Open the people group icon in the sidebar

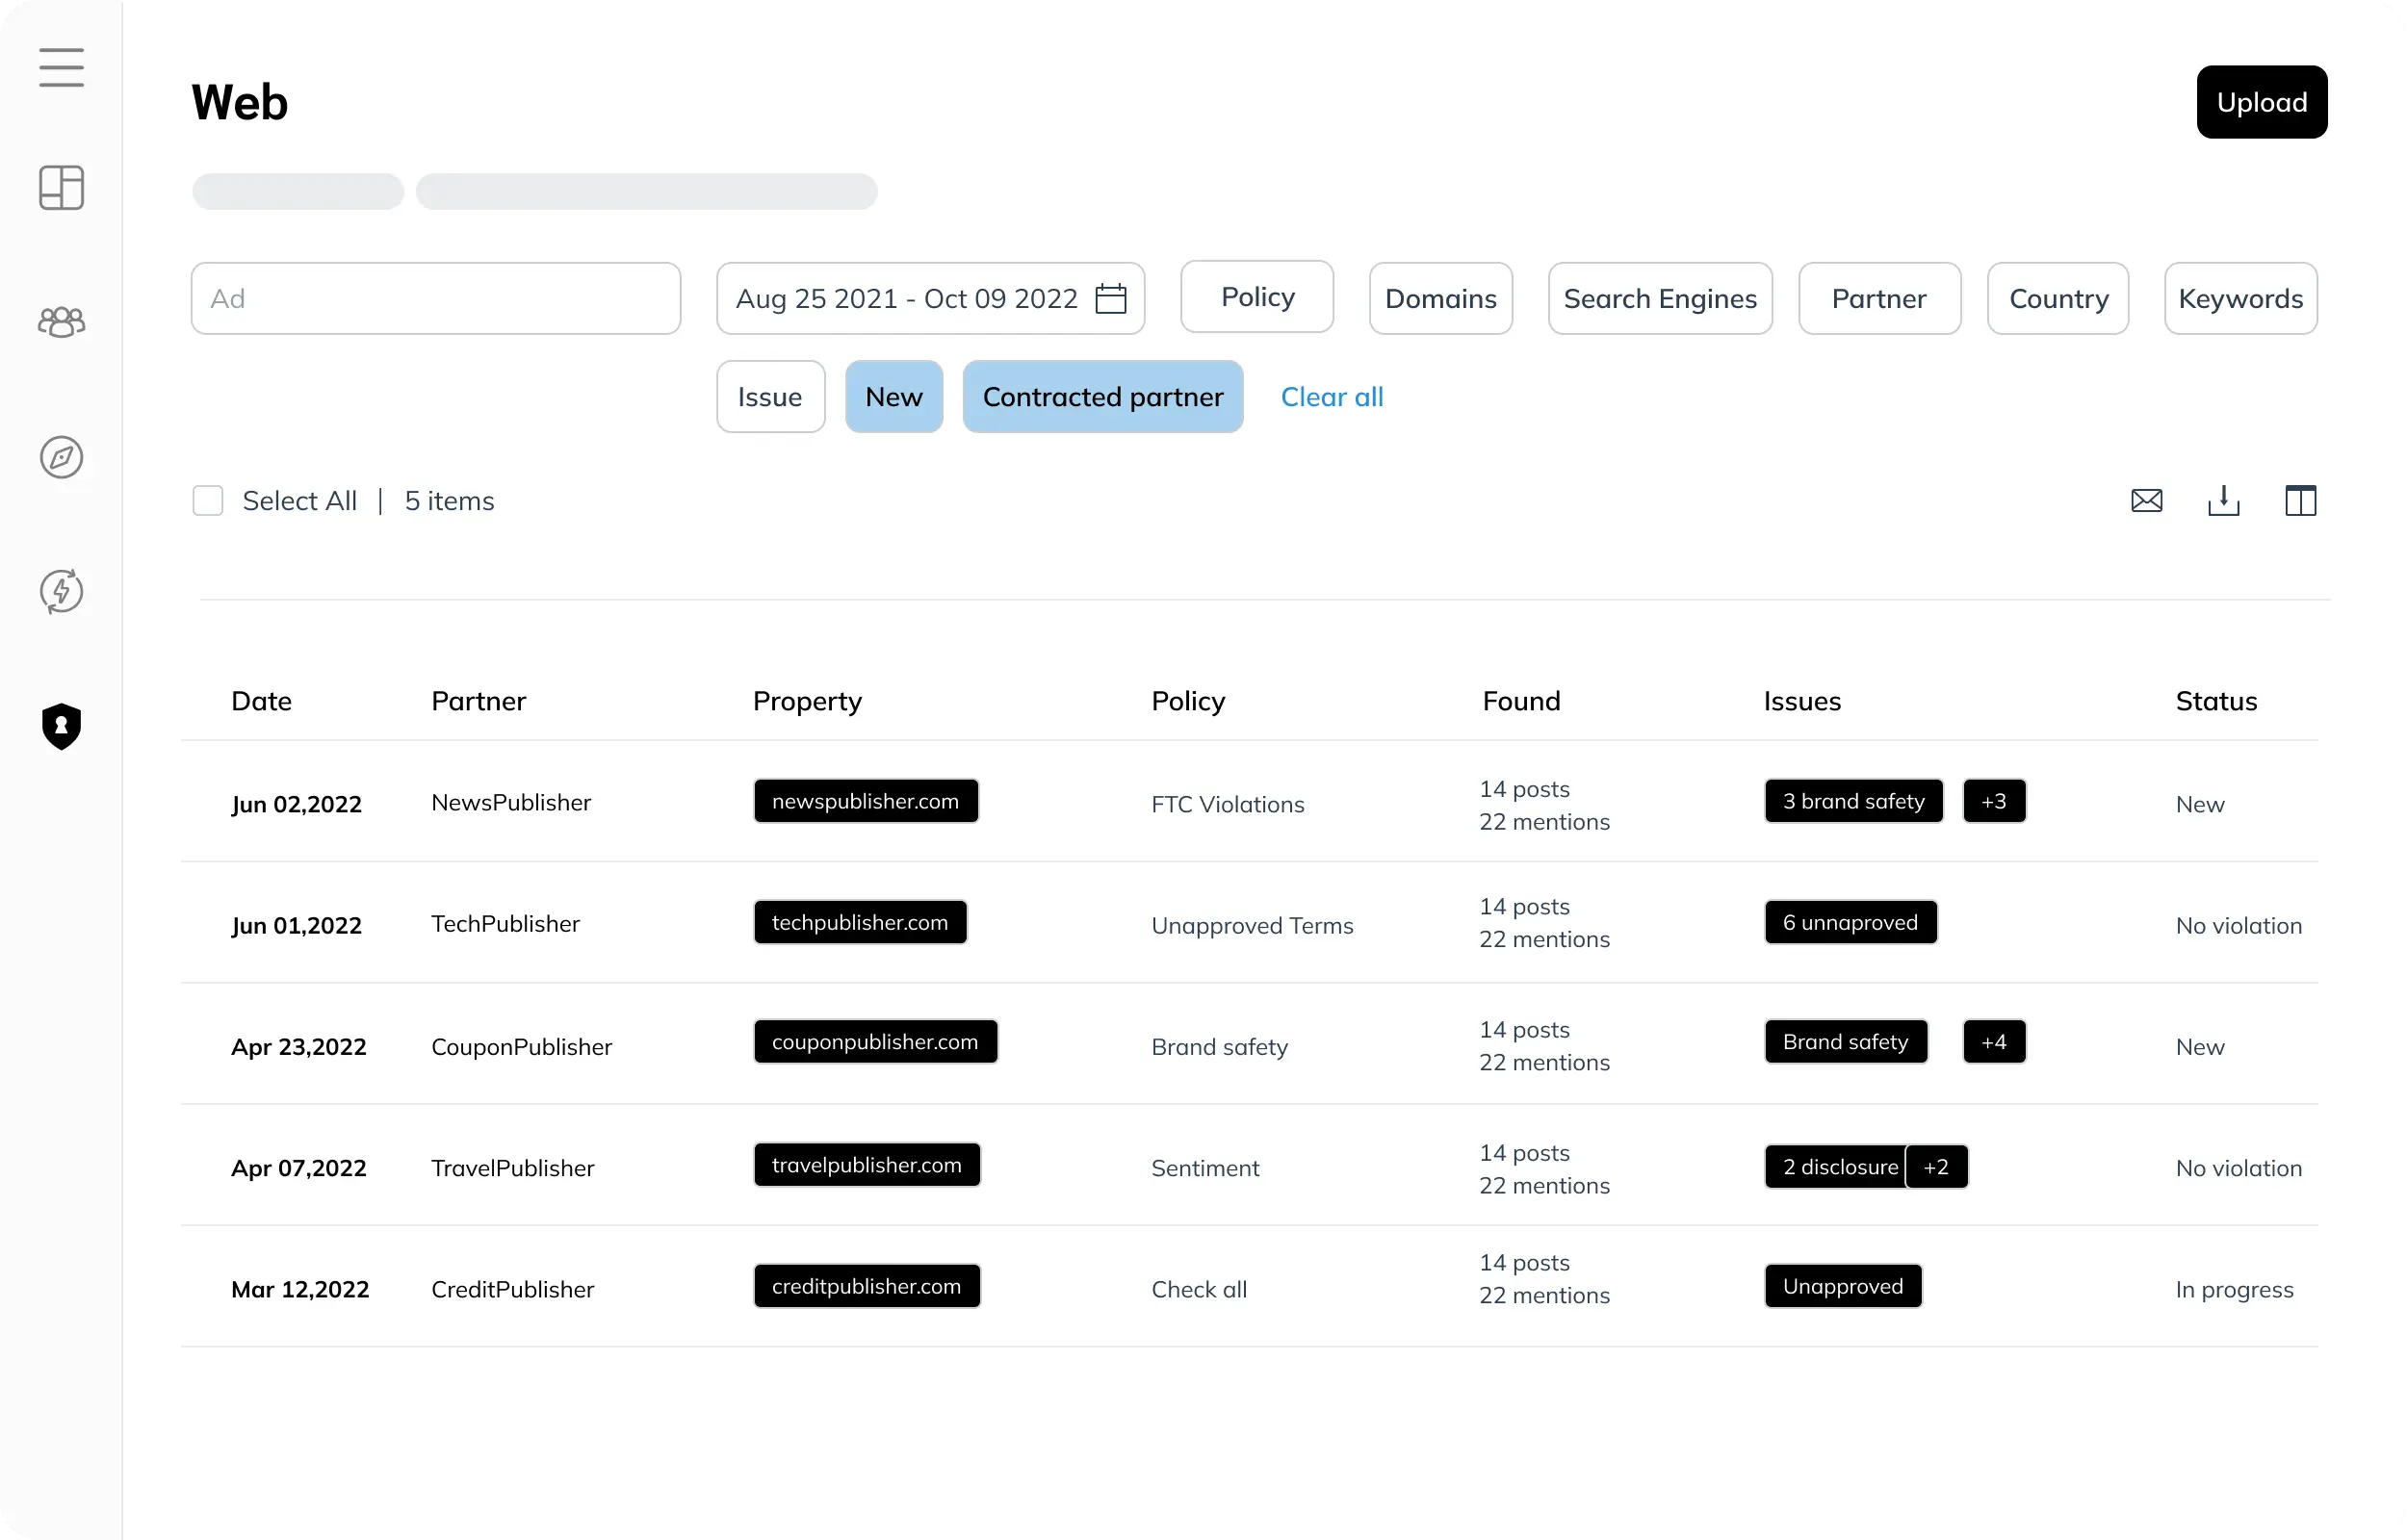tap(61, 322)
